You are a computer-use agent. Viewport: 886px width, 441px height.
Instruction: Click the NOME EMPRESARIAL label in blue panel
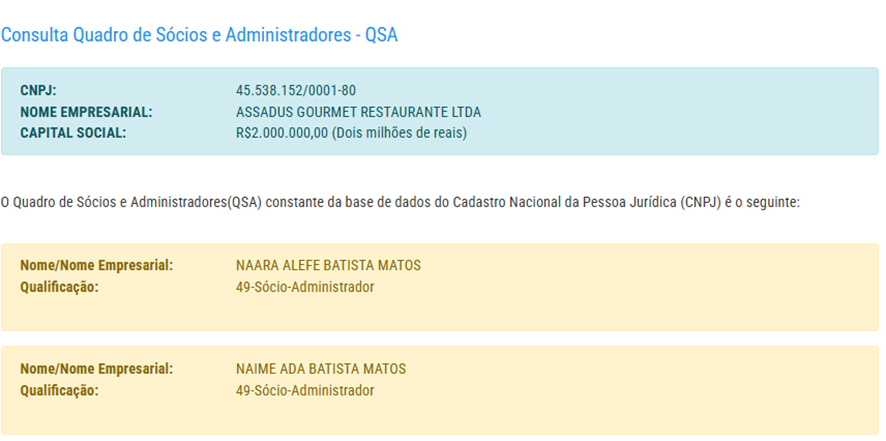86,111
